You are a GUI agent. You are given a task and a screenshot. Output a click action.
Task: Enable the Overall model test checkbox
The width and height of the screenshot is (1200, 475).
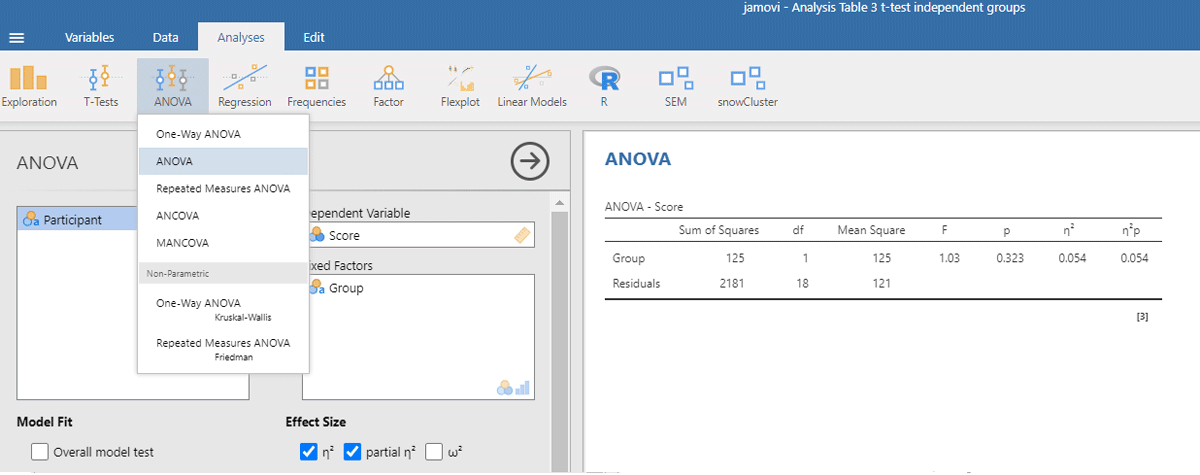(40, 452)
